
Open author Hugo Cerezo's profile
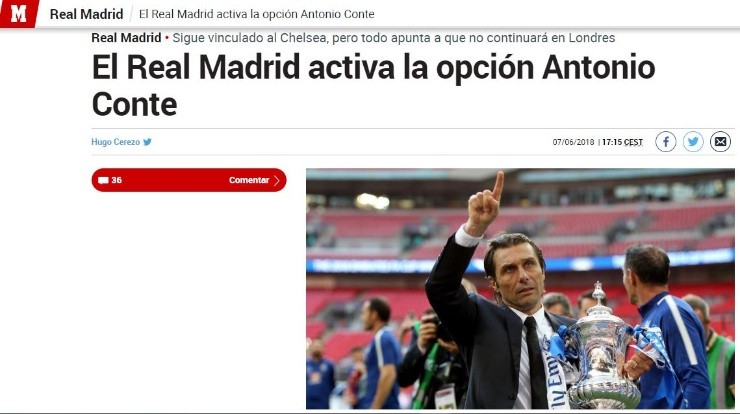116,142
